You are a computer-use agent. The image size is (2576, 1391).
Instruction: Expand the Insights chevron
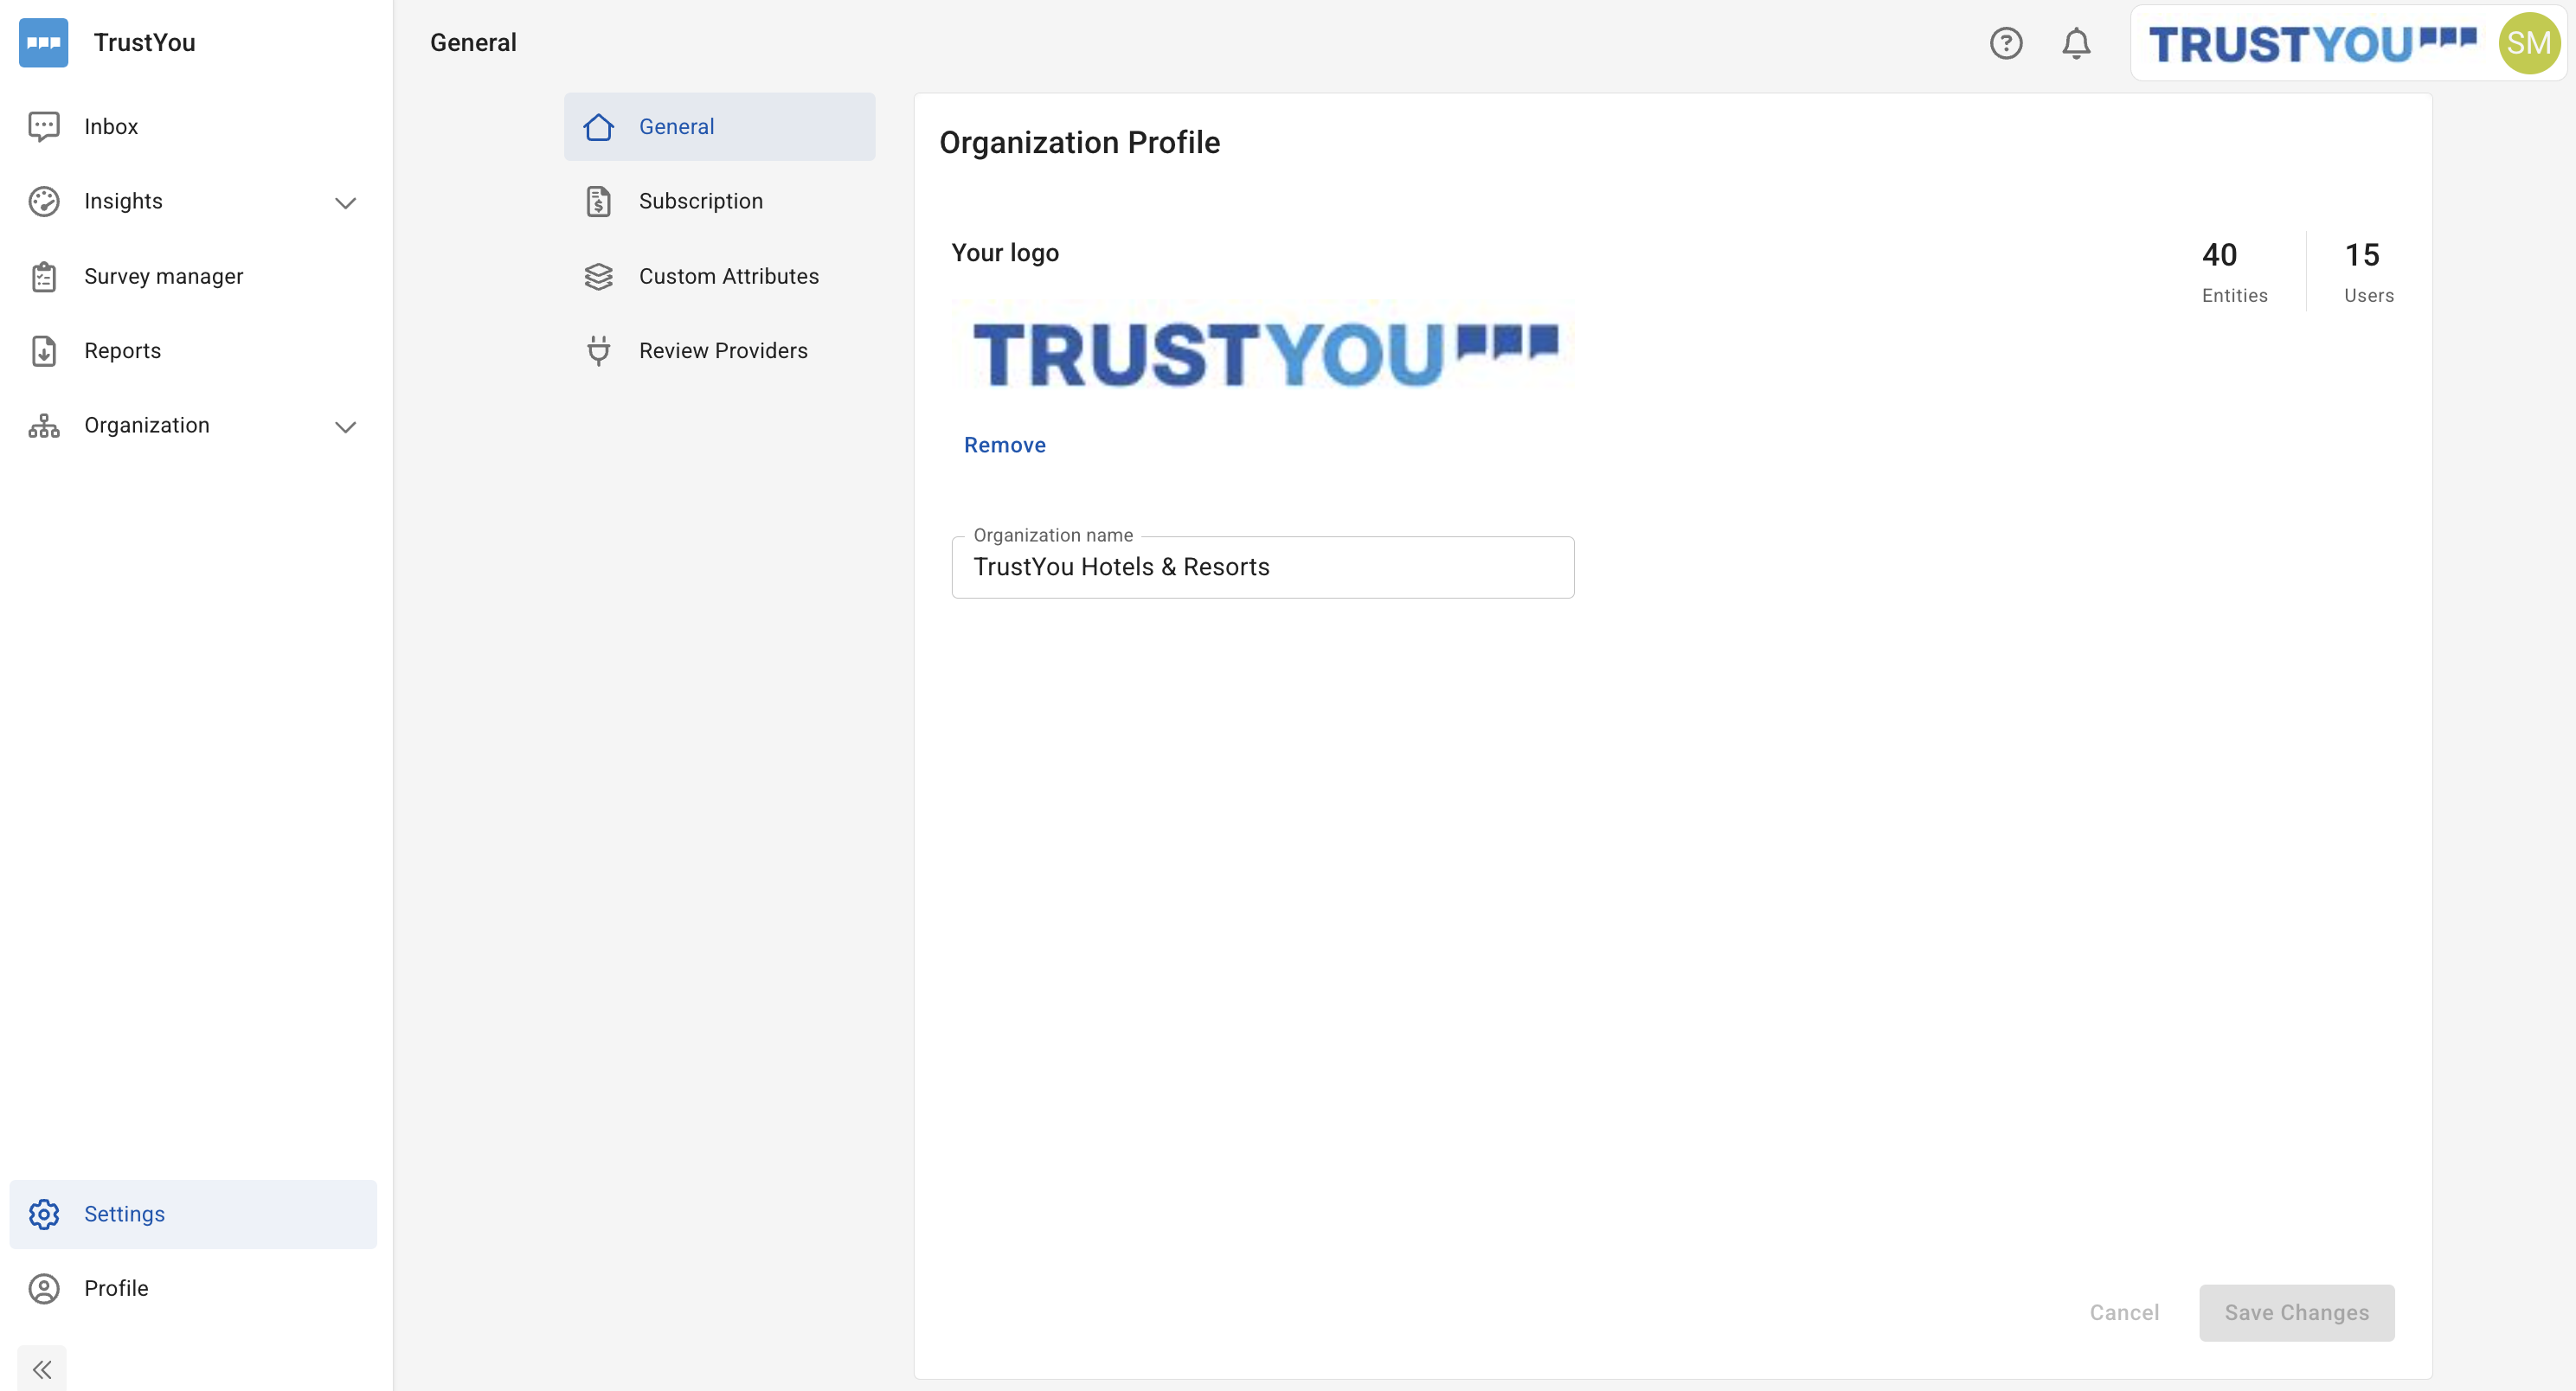tap(346, 203)
